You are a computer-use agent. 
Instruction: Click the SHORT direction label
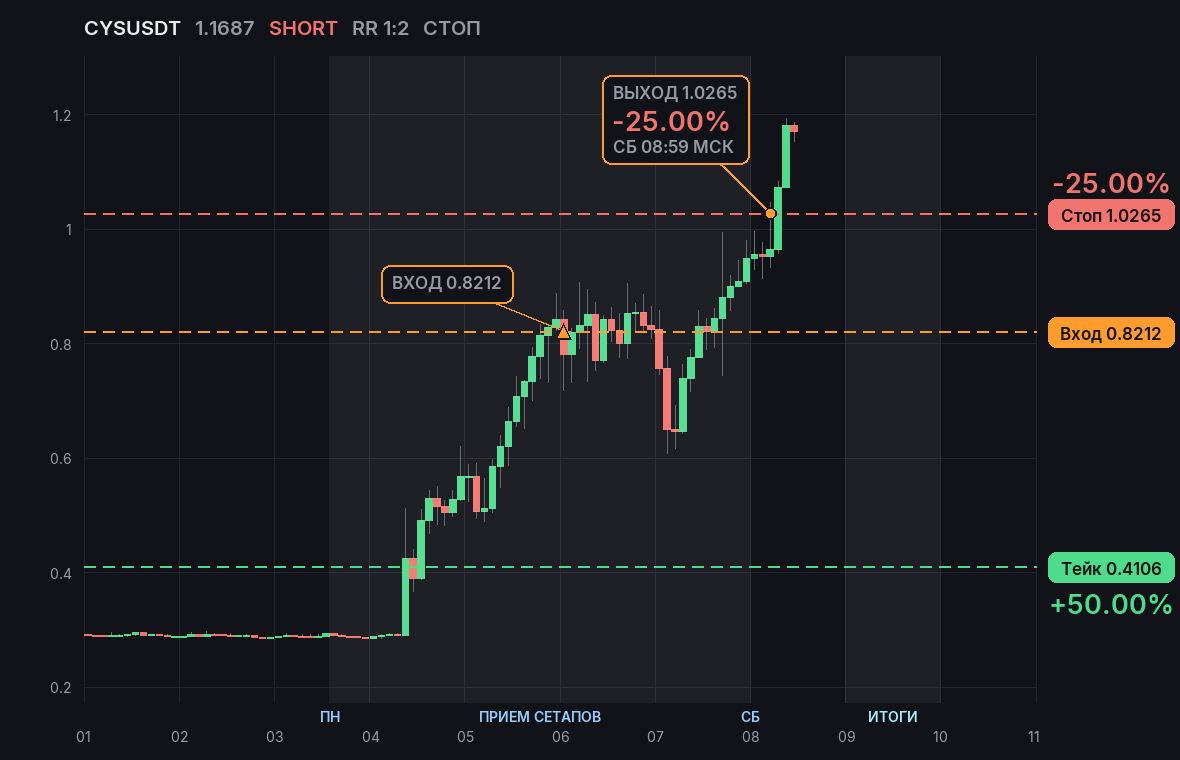(303, 29)
